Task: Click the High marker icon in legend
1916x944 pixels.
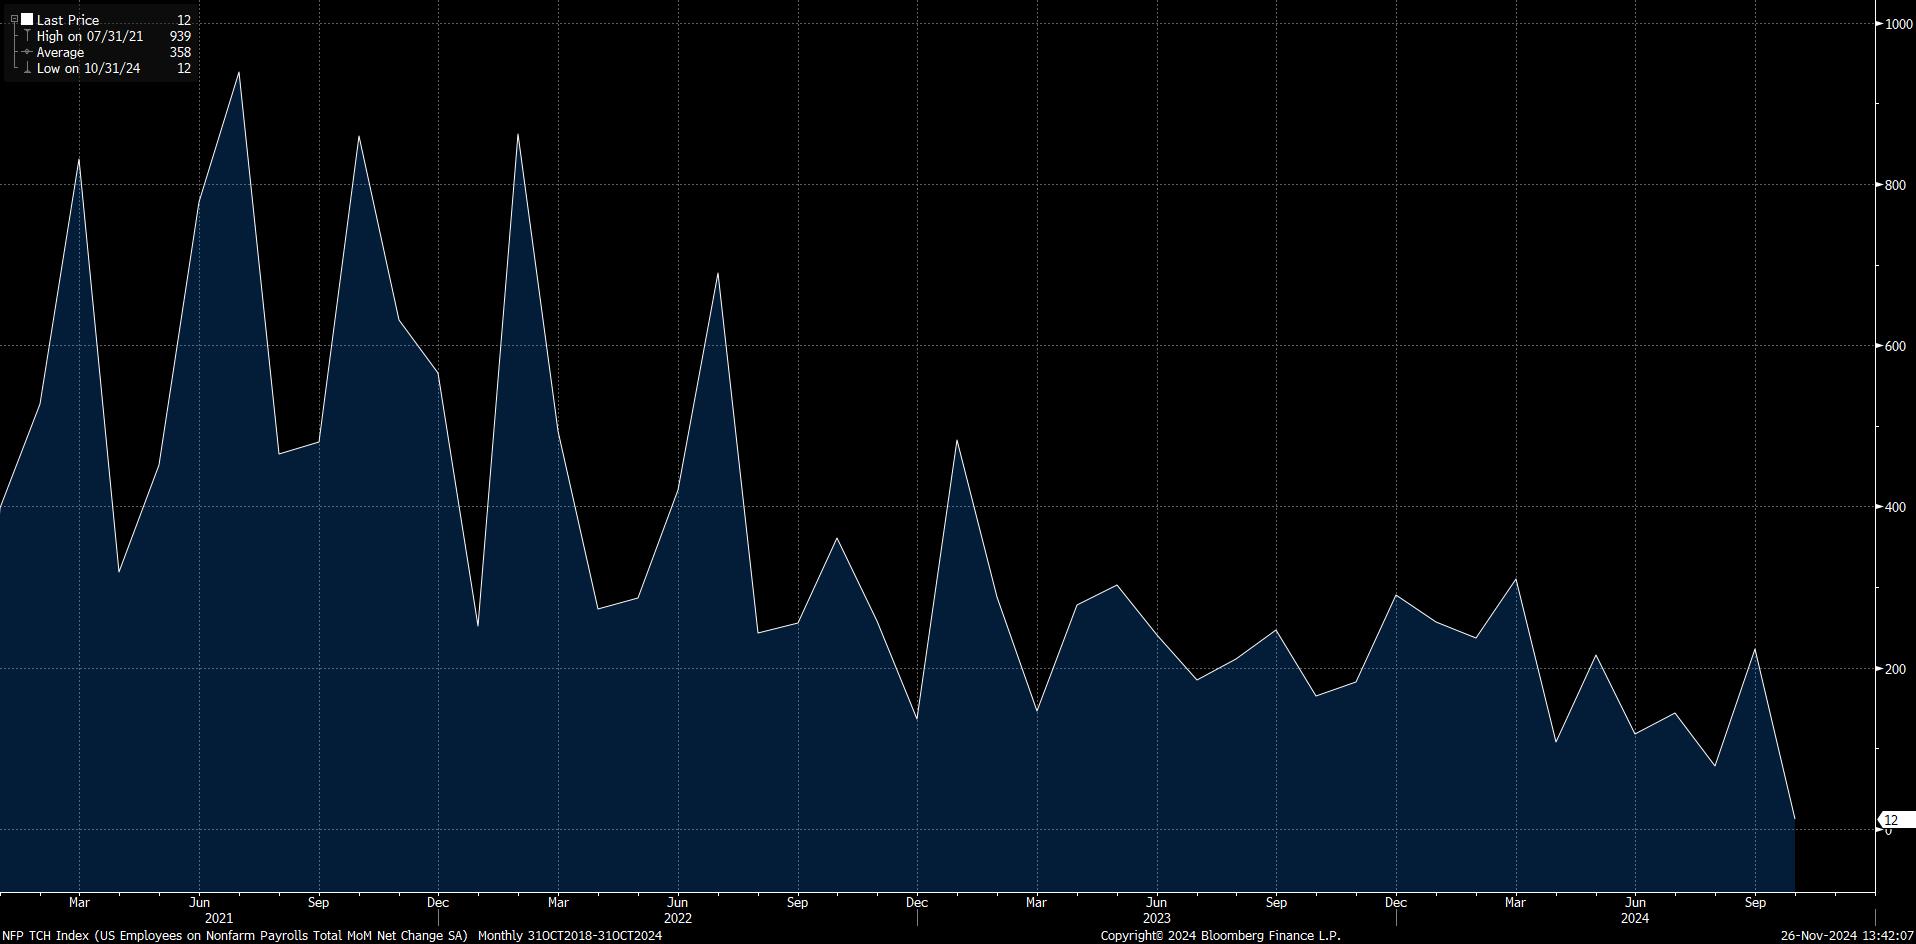Action: (27, 36)
